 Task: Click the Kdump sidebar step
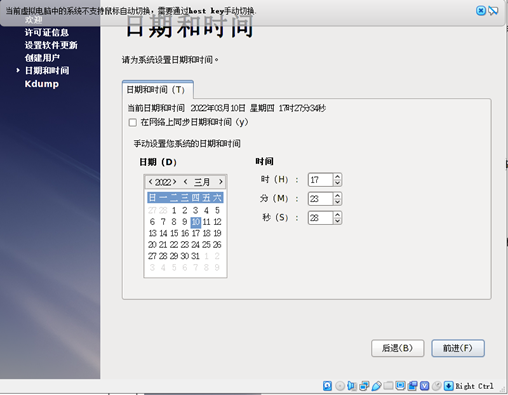[x=42, y=84]
